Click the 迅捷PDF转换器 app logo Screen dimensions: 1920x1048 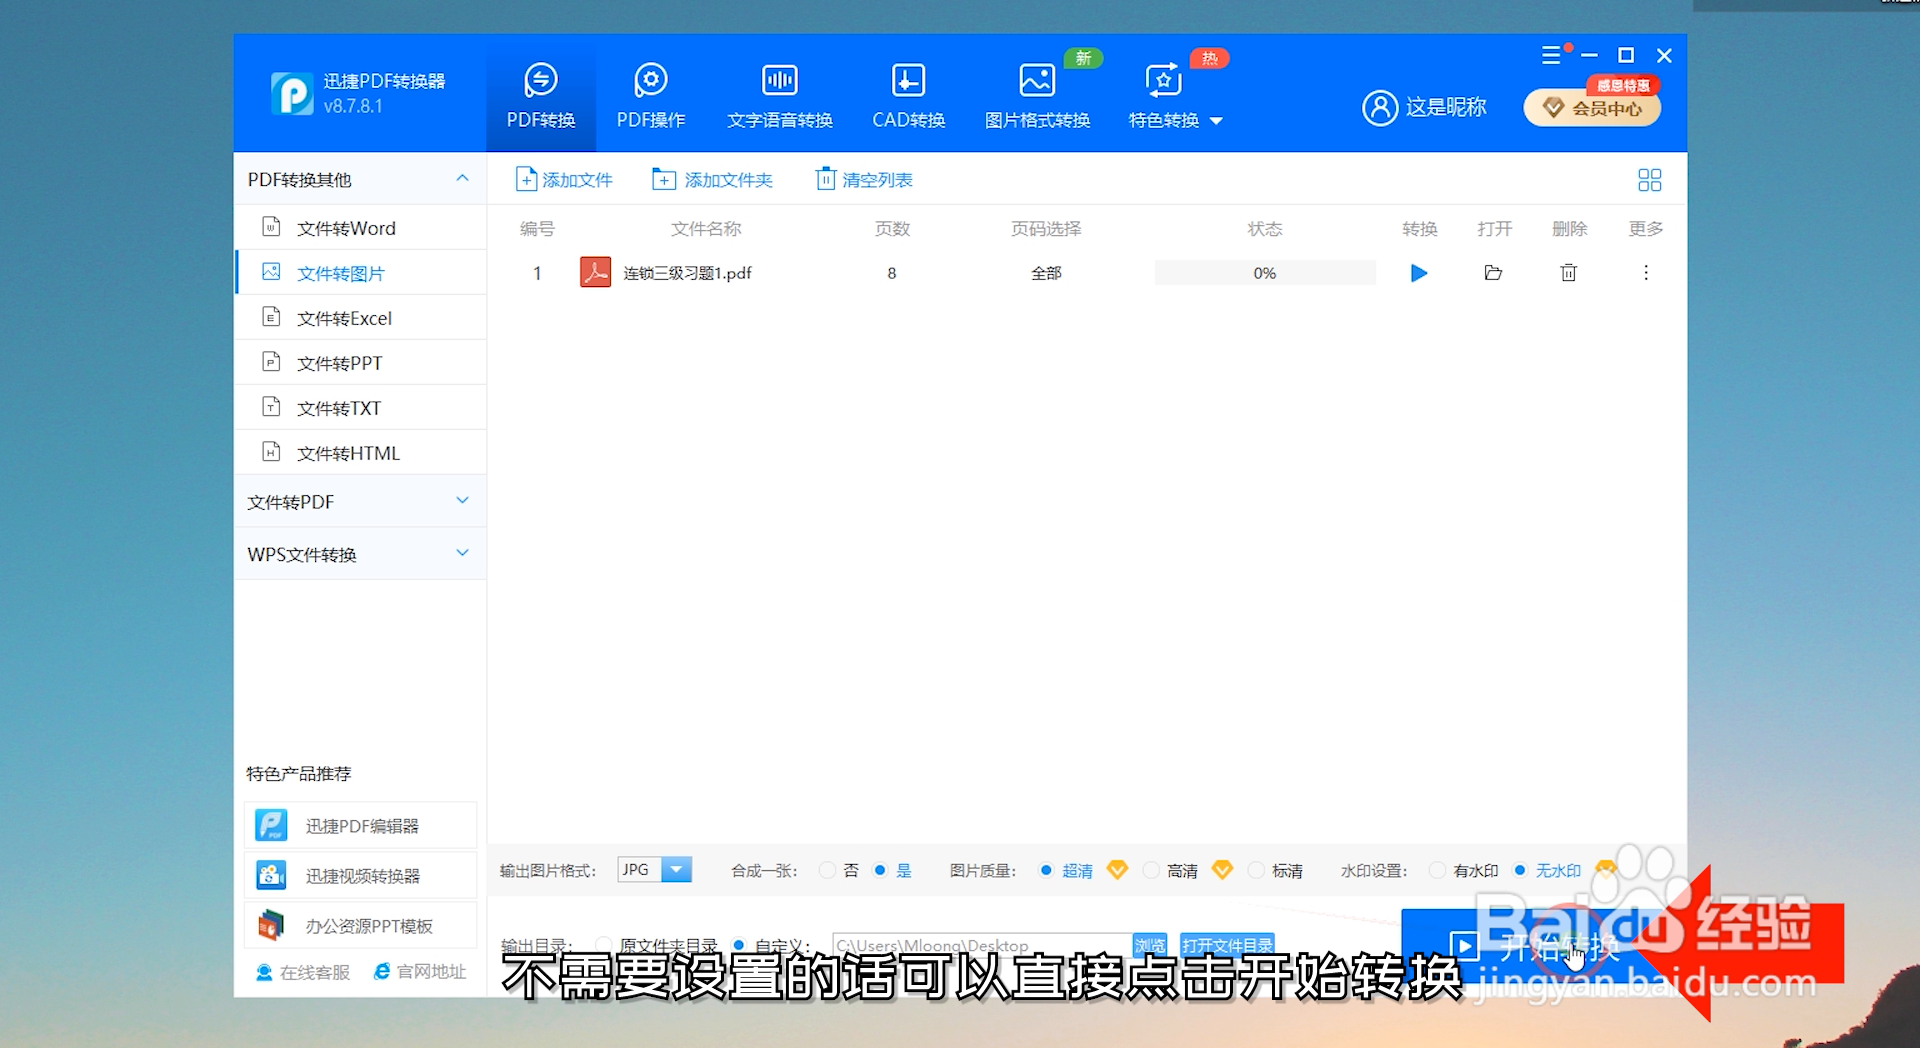(x=292, y=93)
